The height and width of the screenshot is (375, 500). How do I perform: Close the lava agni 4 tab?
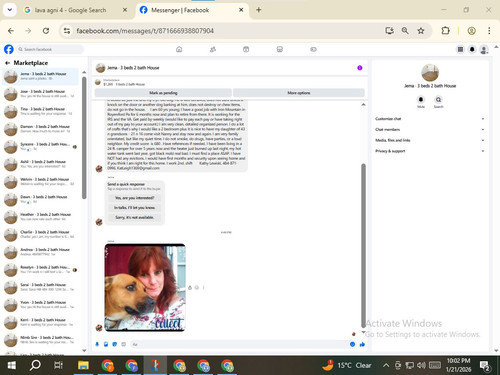click(125, 10)
